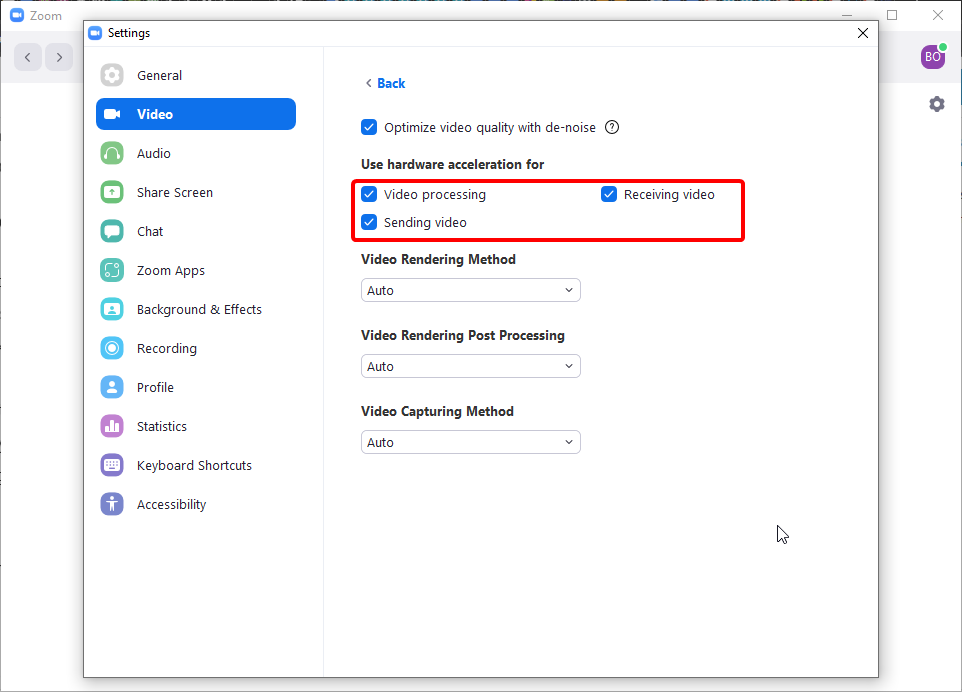Maximize the main Zoom window
Viewport: 962px width, 692px height.
pos(892,15)
